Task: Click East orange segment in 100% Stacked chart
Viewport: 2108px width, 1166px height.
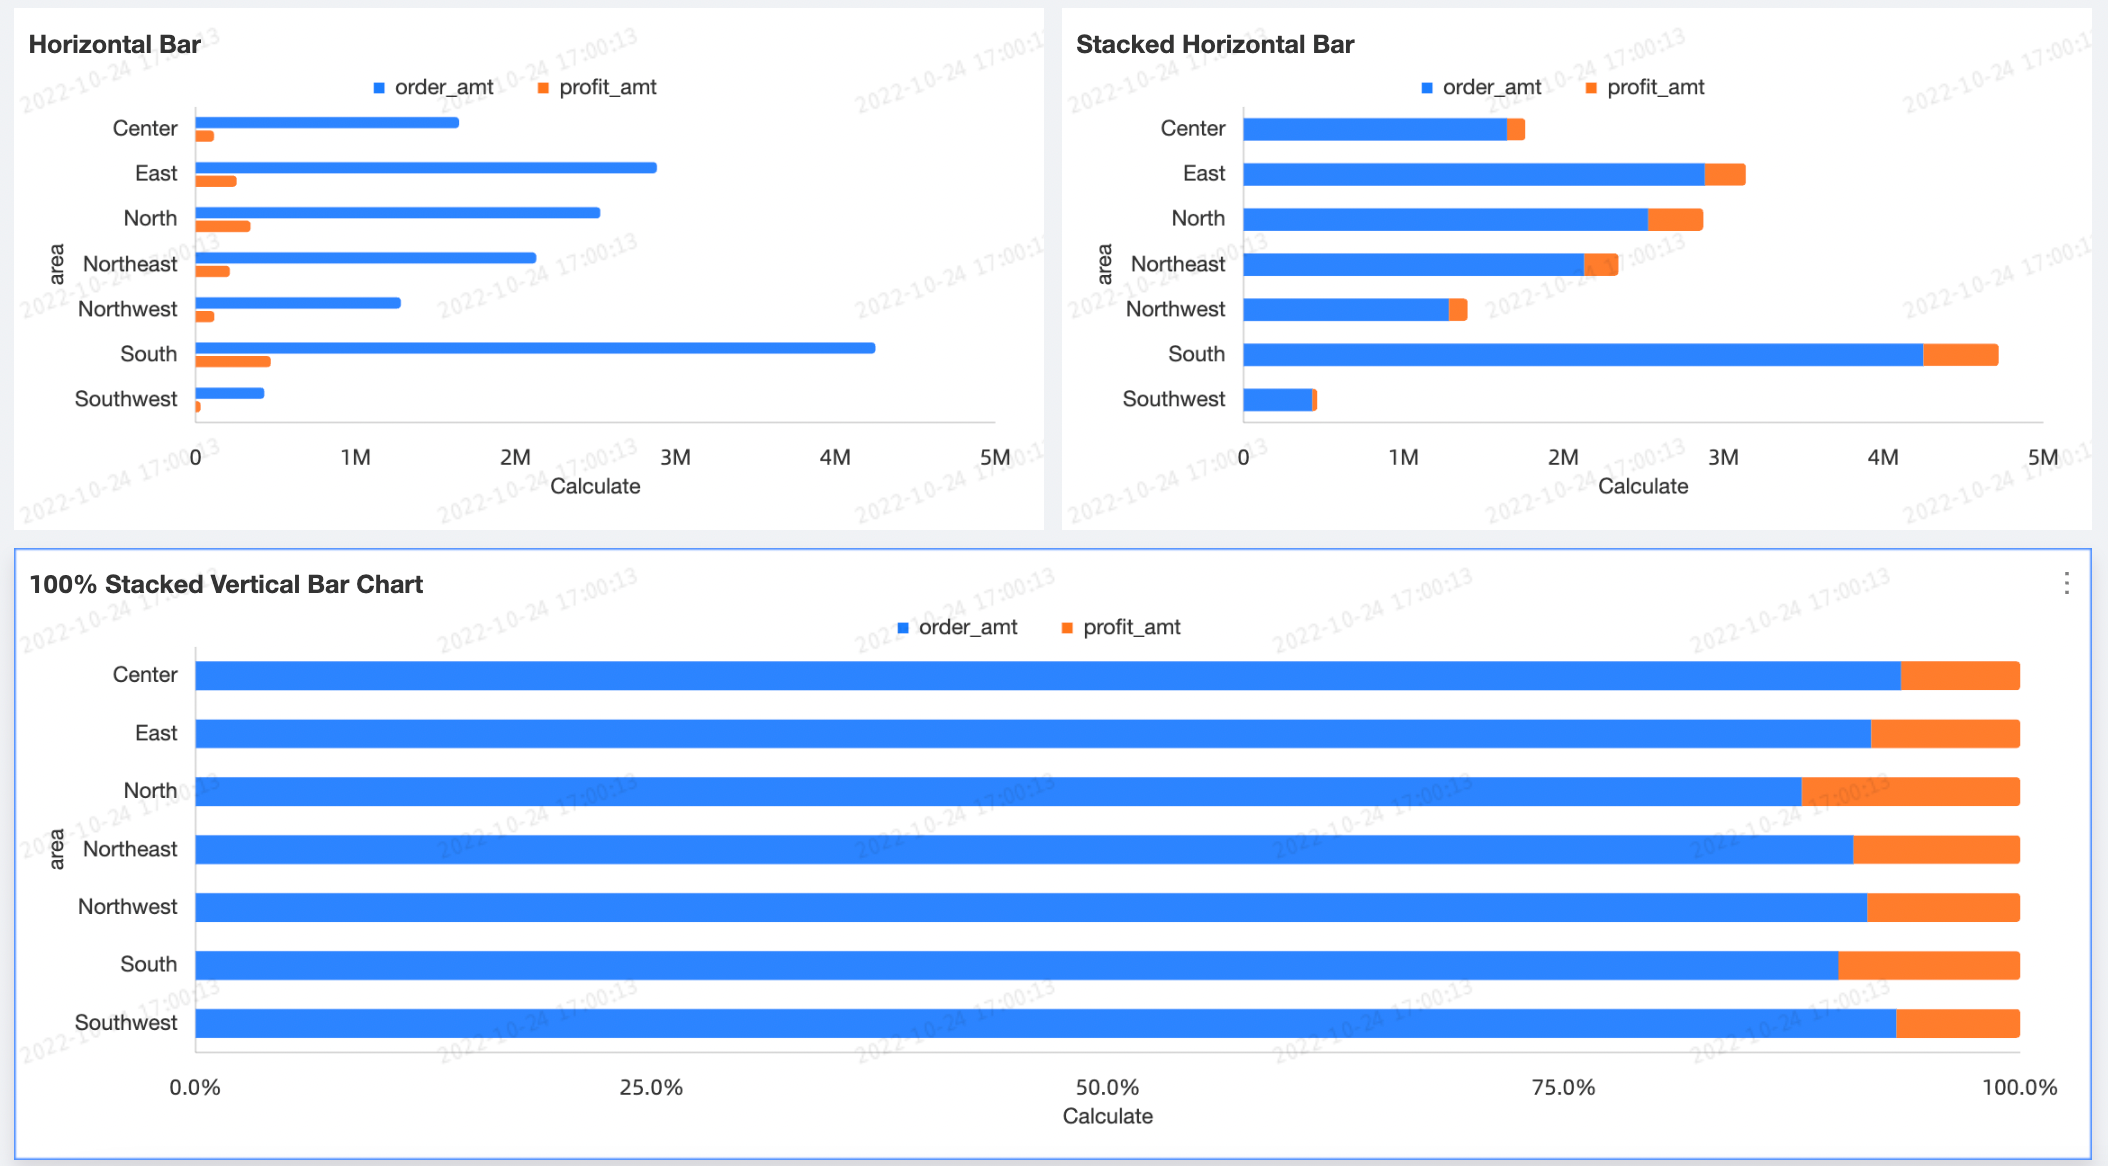Action: [1945, 734]
